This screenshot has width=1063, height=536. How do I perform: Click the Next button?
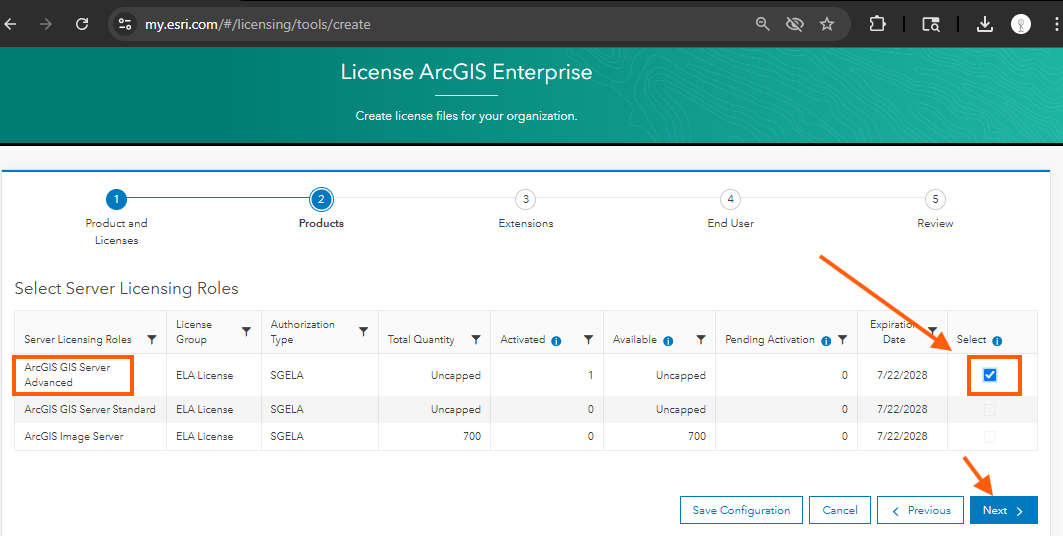point(1003,510)
